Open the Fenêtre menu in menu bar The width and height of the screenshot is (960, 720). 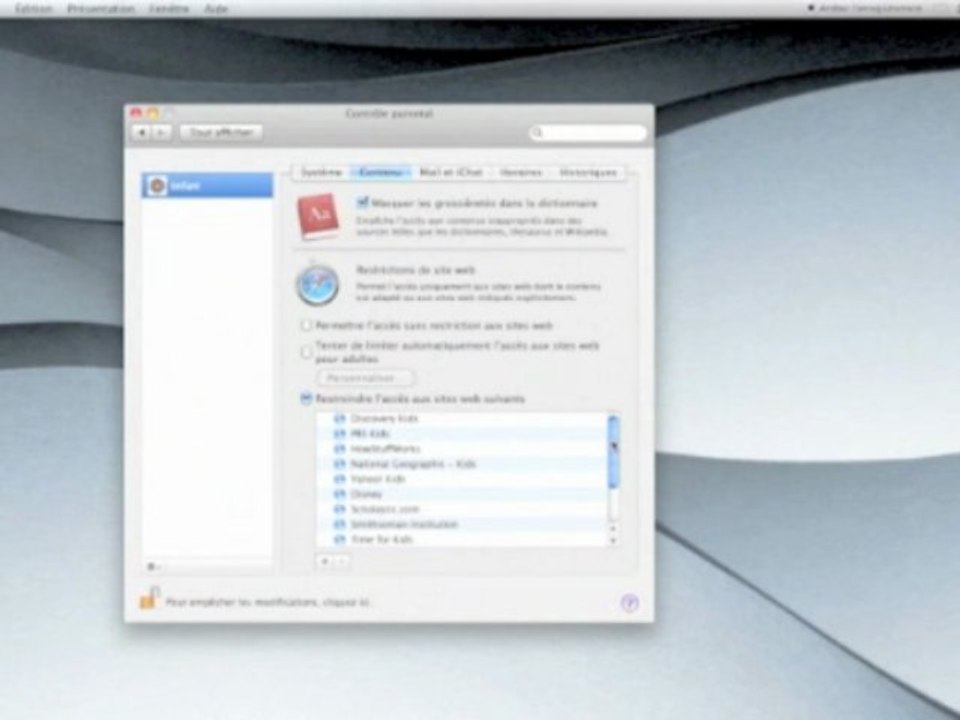coord(169,9)
